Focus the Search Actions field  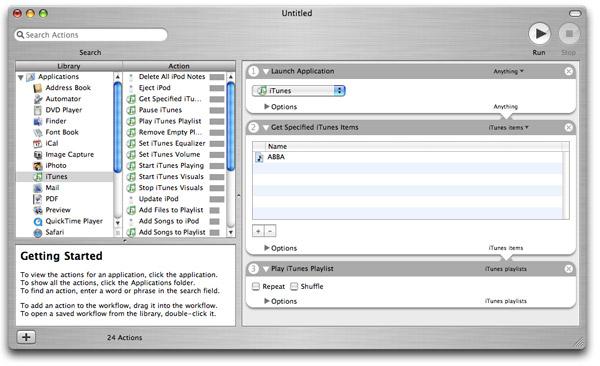91,35
